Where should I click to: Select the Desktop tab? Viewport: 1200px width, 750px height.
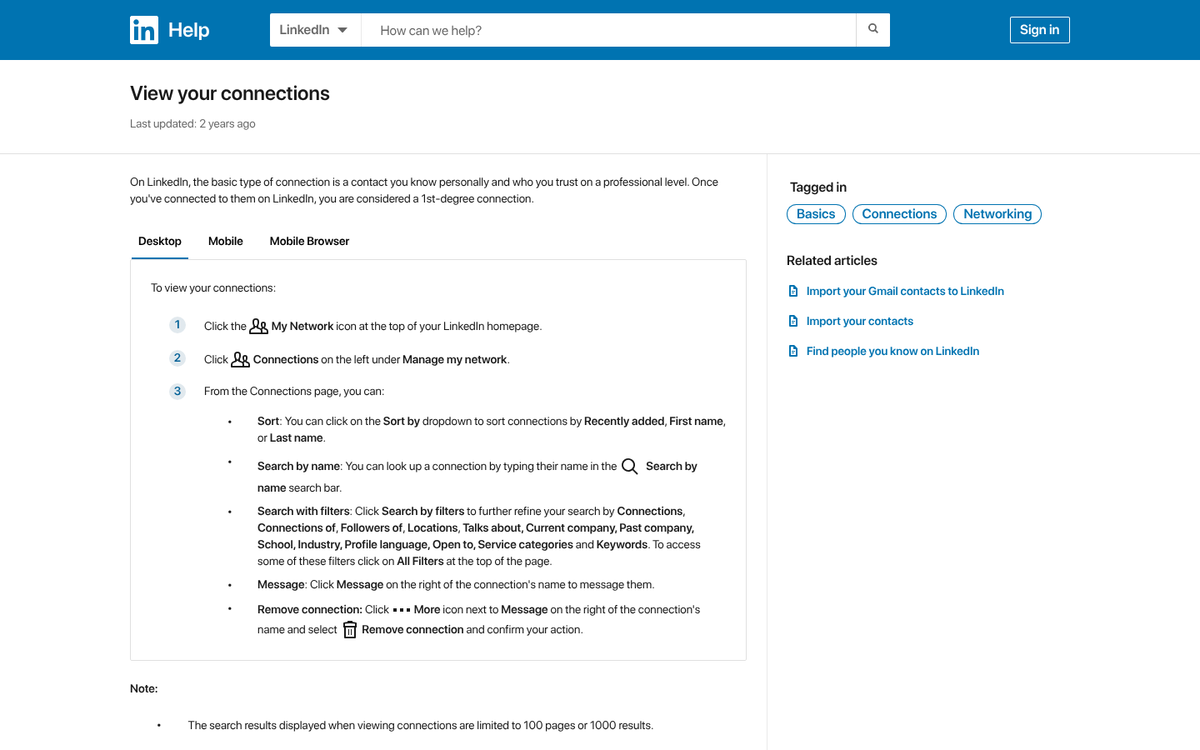(159, 241)
